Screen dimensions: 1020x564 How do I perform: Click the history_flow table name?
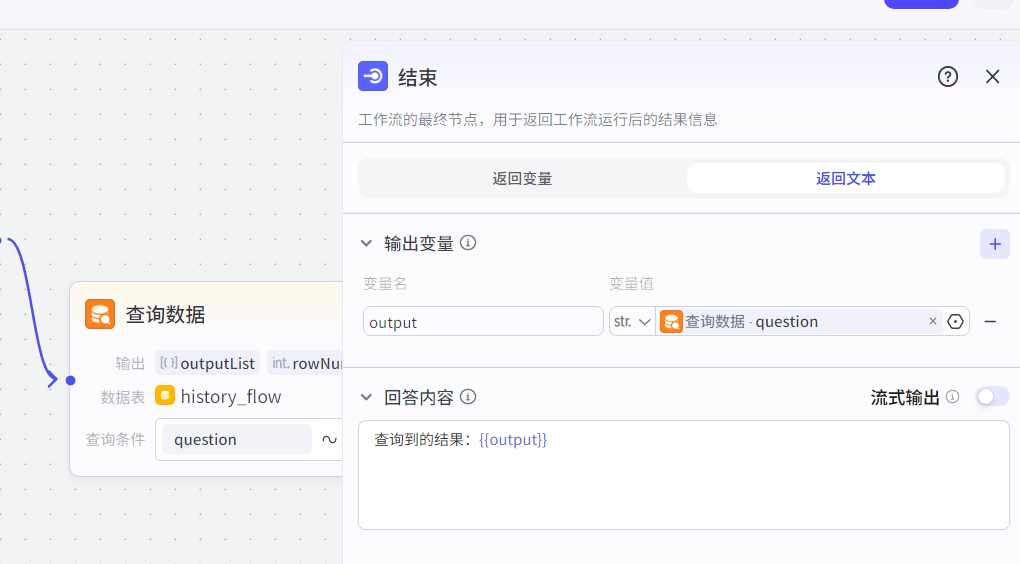coord(231,397)
